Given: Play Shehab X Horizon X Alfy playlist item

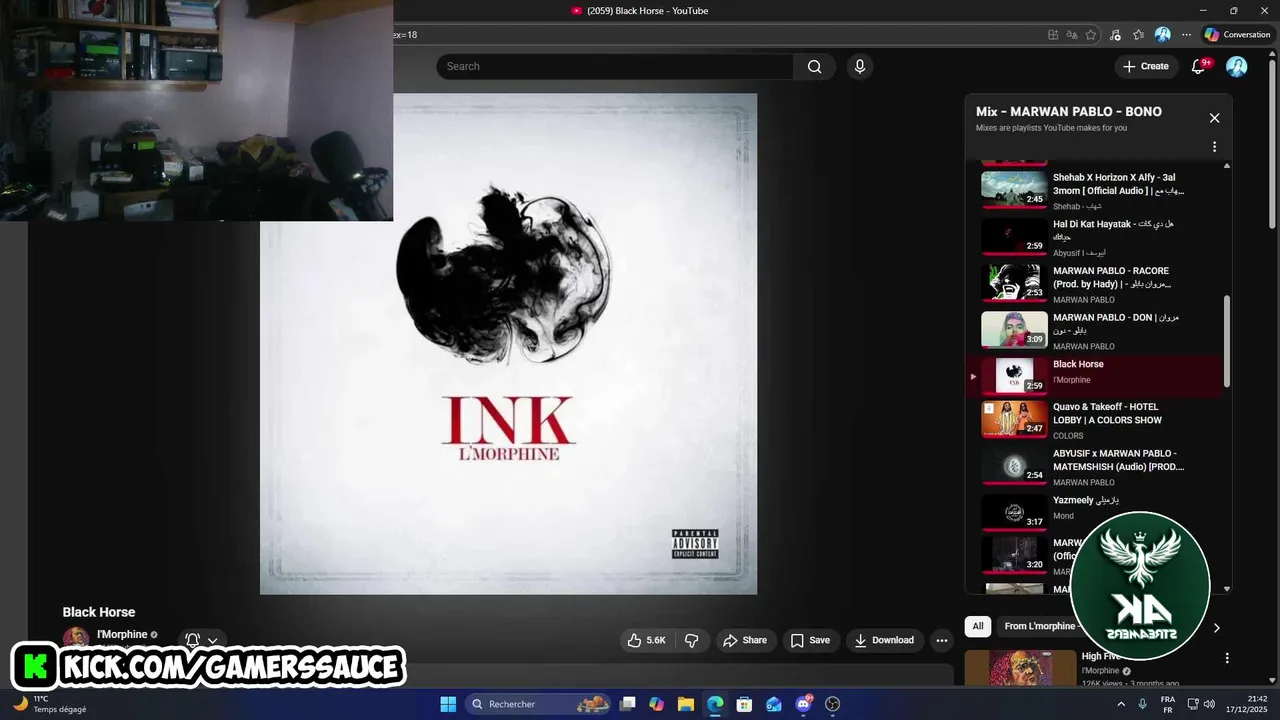Looking at the screenshot, I should 1095,190.
